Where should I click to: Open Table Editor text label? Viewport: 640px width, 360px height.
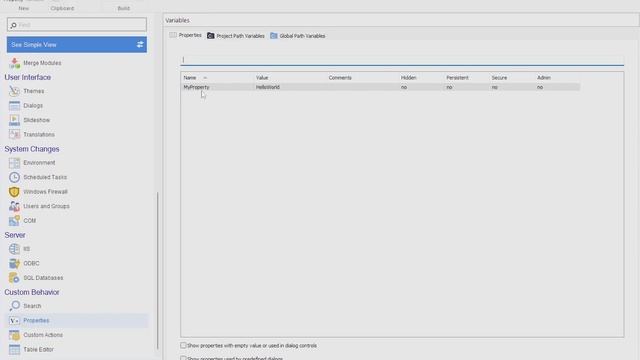(38, 349)
